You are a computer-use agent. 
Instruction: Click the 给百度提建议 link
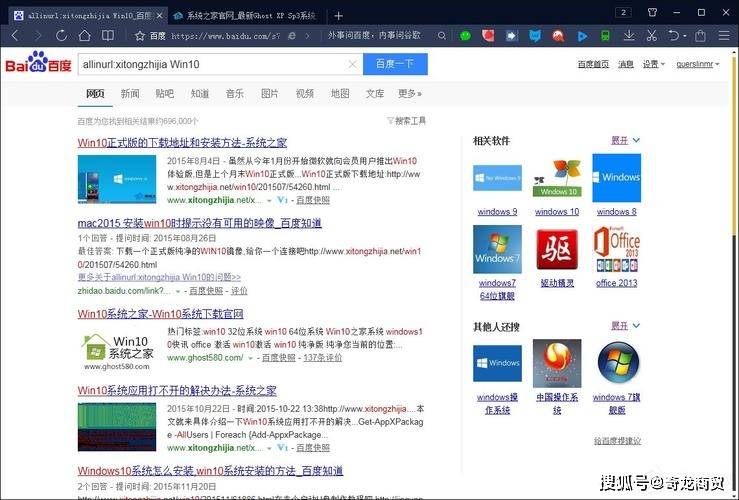point(617,441)
